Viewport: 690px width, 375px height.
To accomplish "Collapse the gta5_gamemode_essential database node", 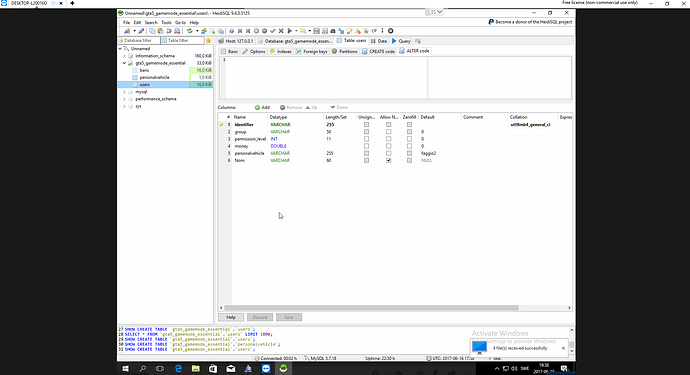I will click(x=125, y=63).
